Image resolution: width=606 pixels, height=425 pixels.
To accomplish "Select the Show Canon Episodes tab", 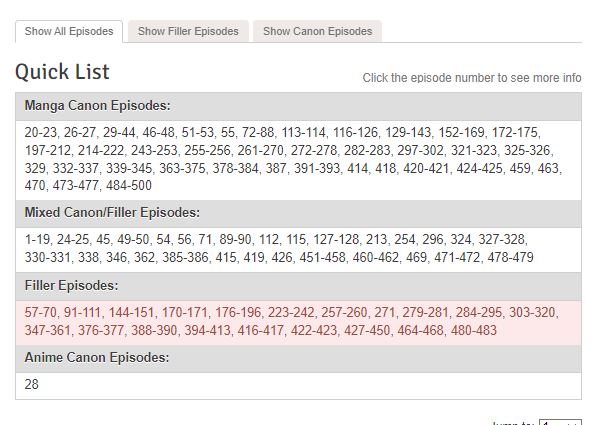I will [x=317, y=31].
